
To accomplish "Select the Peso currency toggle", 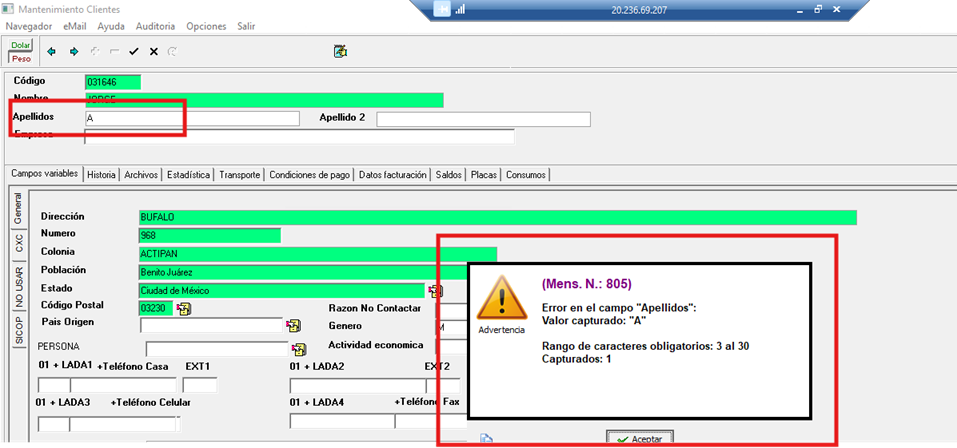I will coord(21,58).
